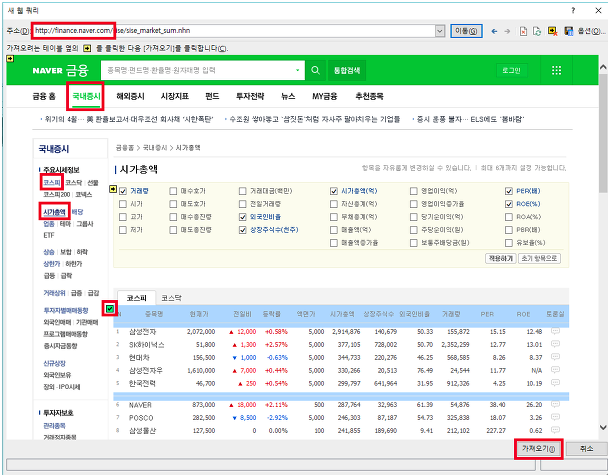610x476 pixels.
Task: Click the vertical scrollbar up arrow
Action: pos(603,67)
